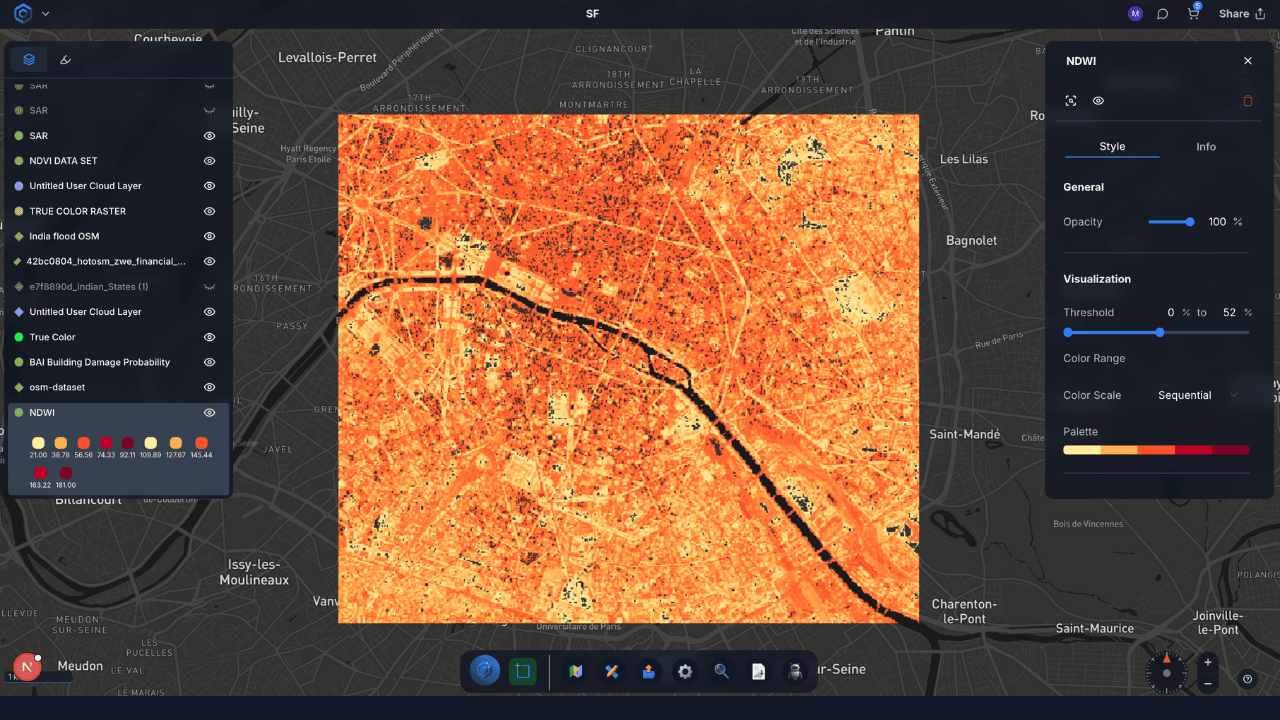The height and width of the screenshot is (720, 1280).
Task: Switch to the Info tab
Action: tap(1206, 147)
